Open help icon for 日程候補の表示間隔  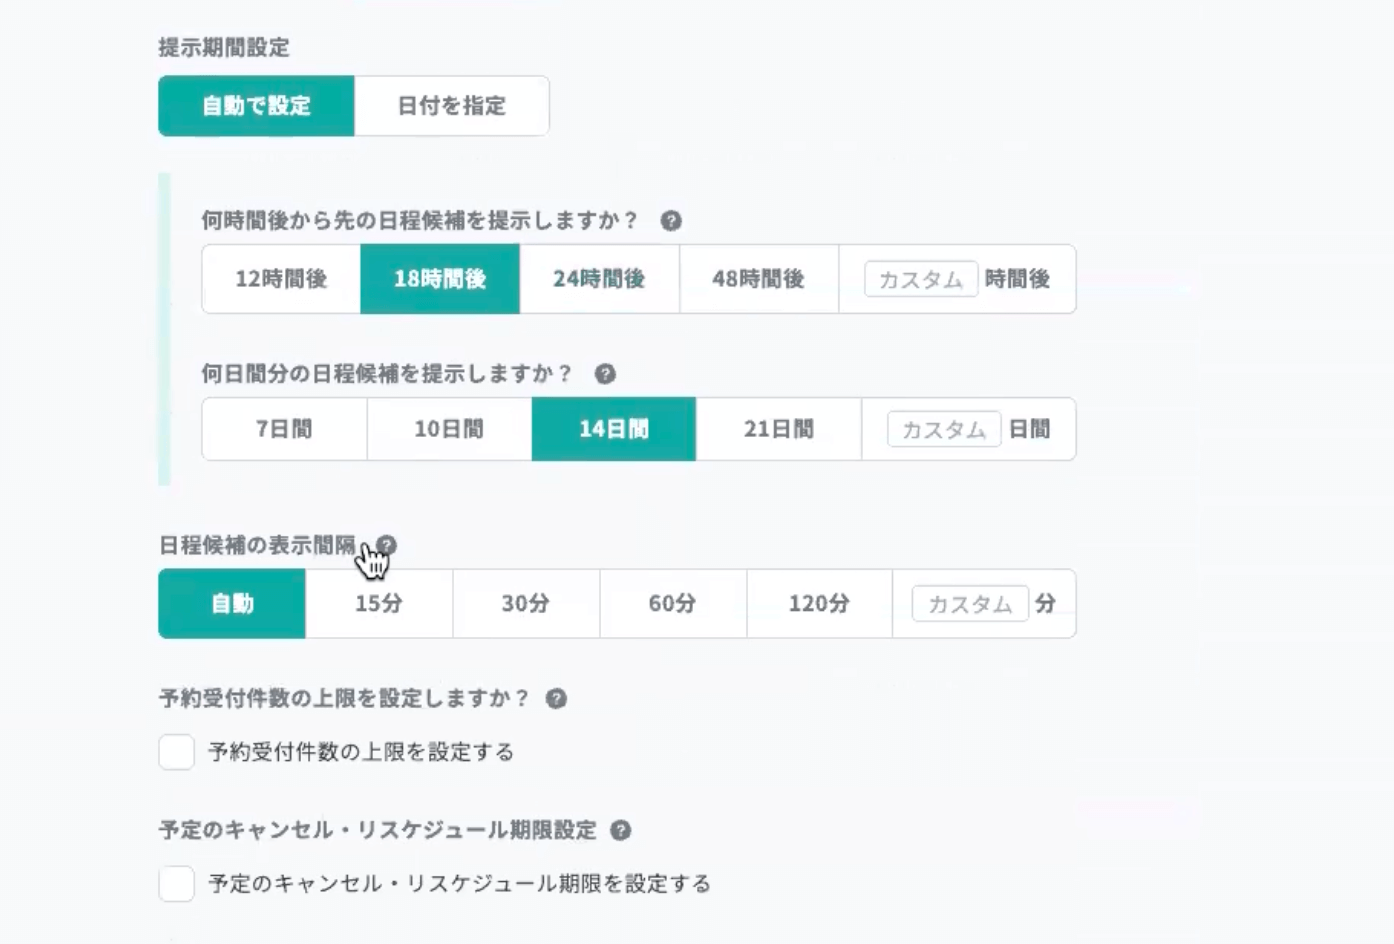point(387,546)
